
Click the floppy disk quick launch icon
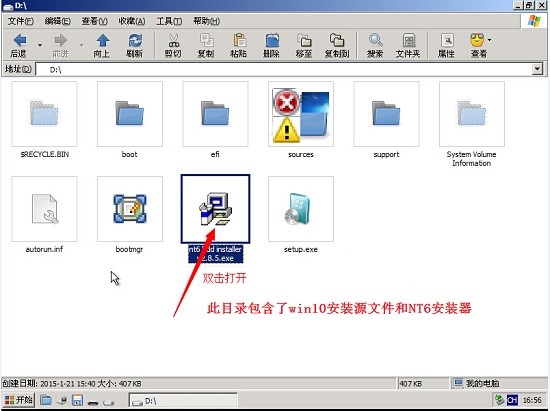(77, 400)
